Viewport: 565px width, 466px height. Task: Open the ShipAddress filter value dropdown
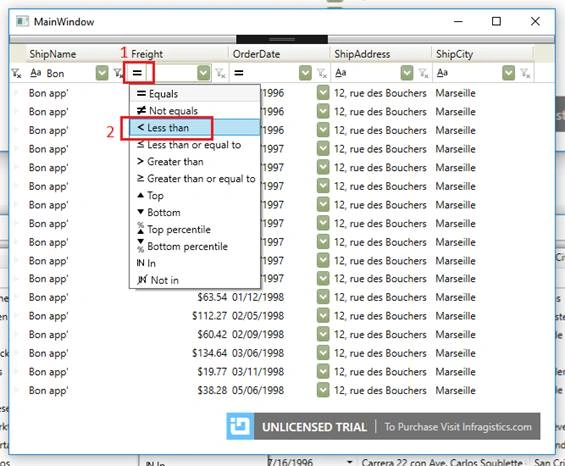(x=407, y=73)
